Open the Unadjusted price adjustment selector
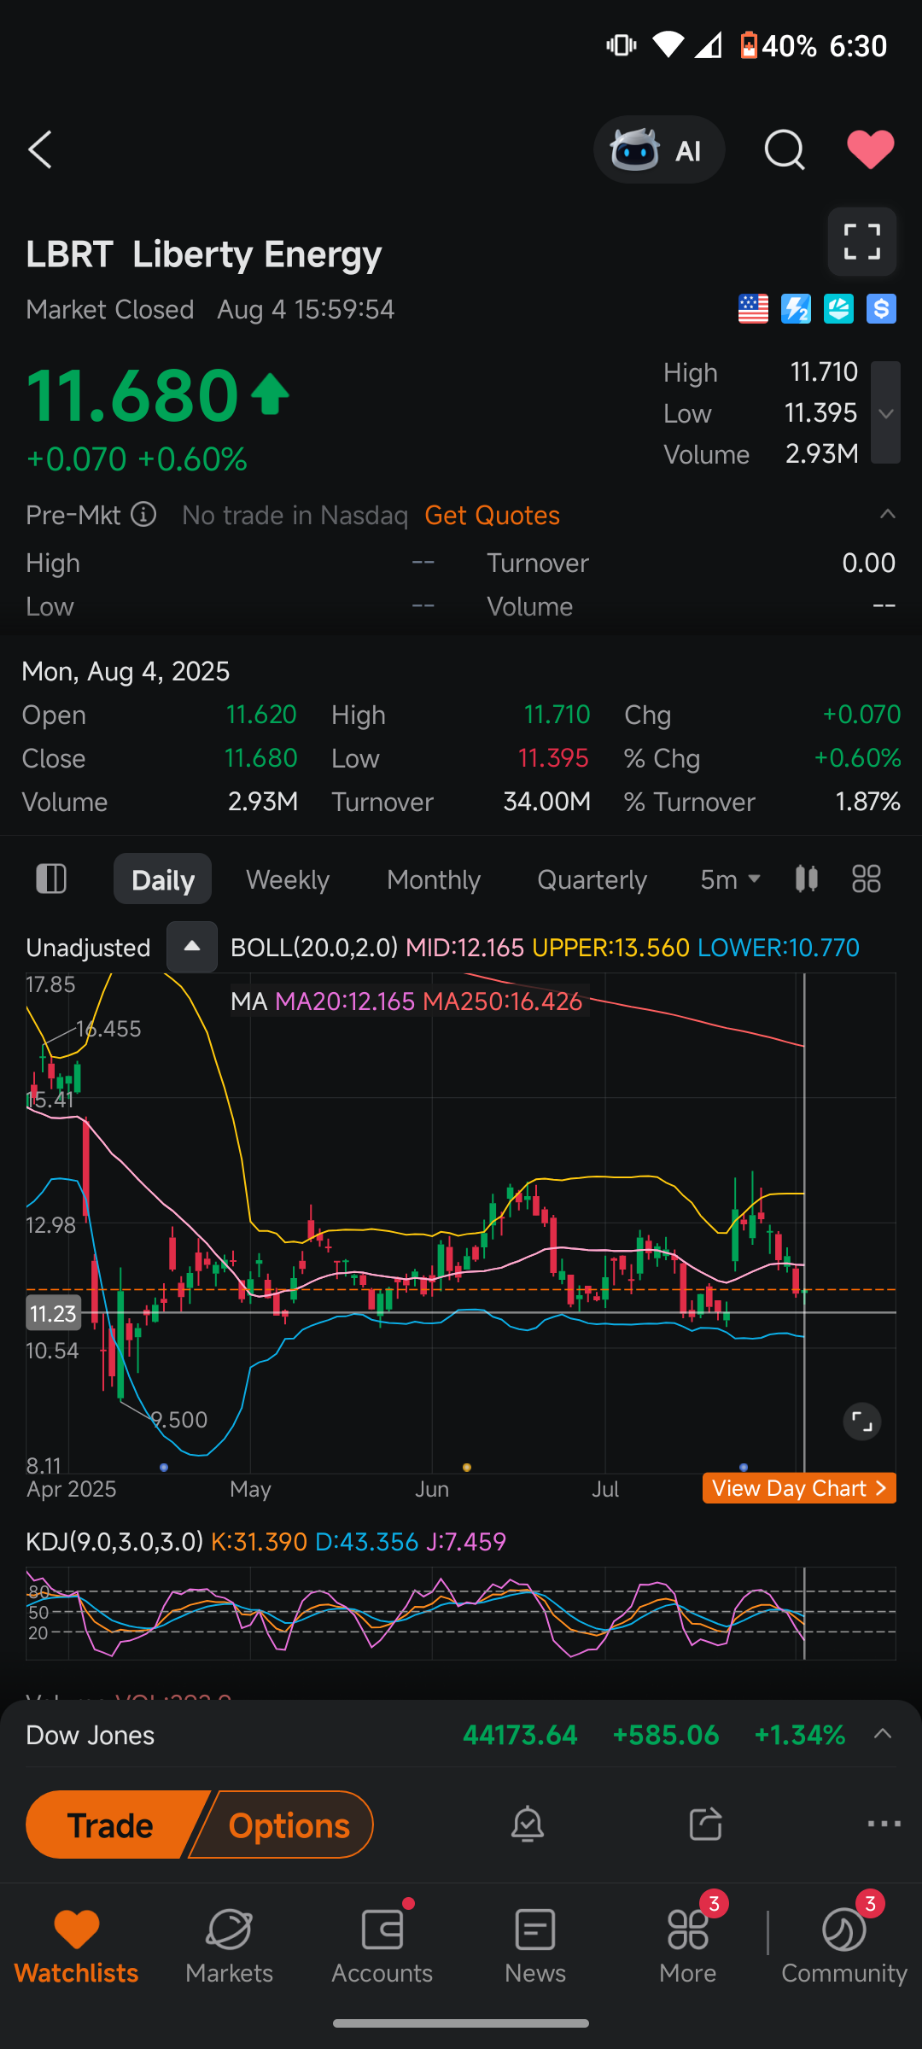Image resolution: width=922 pixels, height=2049 pixels. (88, 948)
